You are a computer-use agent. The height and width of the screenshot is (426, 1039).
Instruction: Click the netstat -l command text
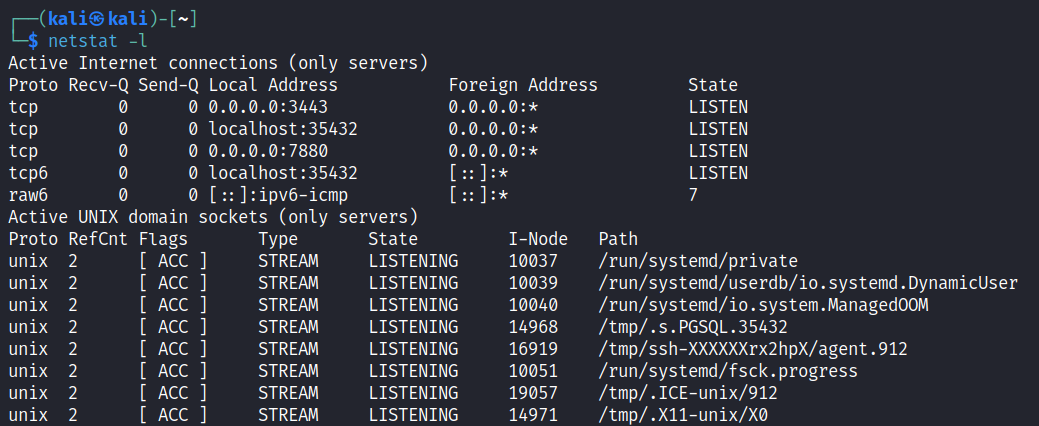(x=97, y=41)
